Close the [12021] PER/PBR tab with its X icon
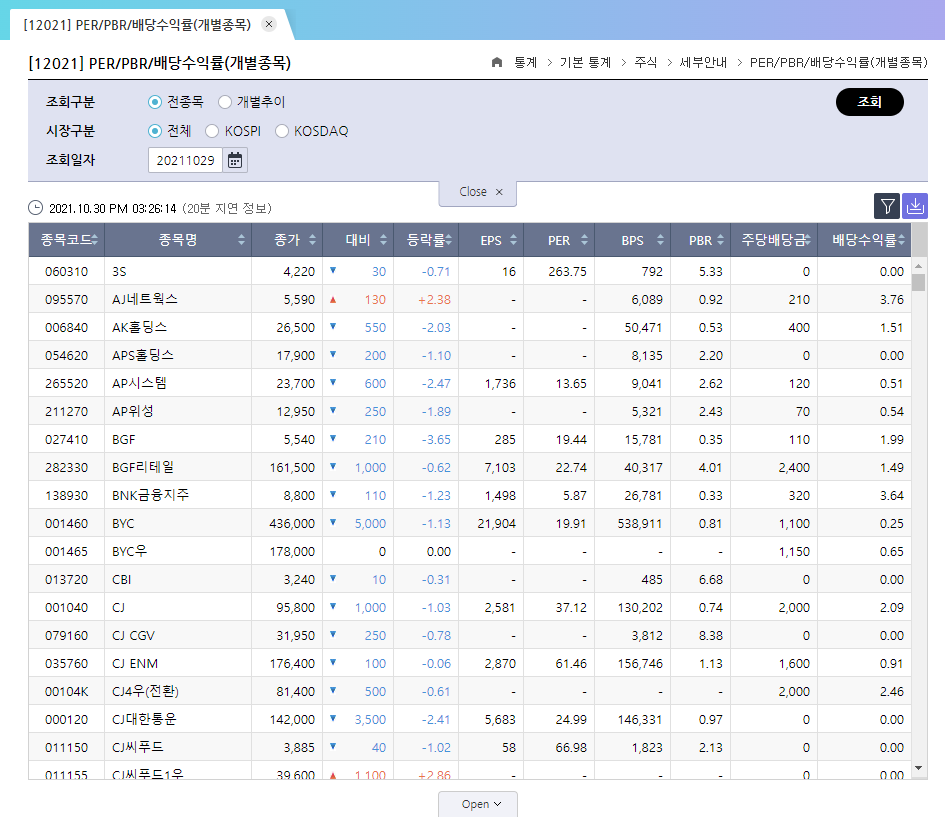The height and width of the screenshot is (817, 945). 269,24
